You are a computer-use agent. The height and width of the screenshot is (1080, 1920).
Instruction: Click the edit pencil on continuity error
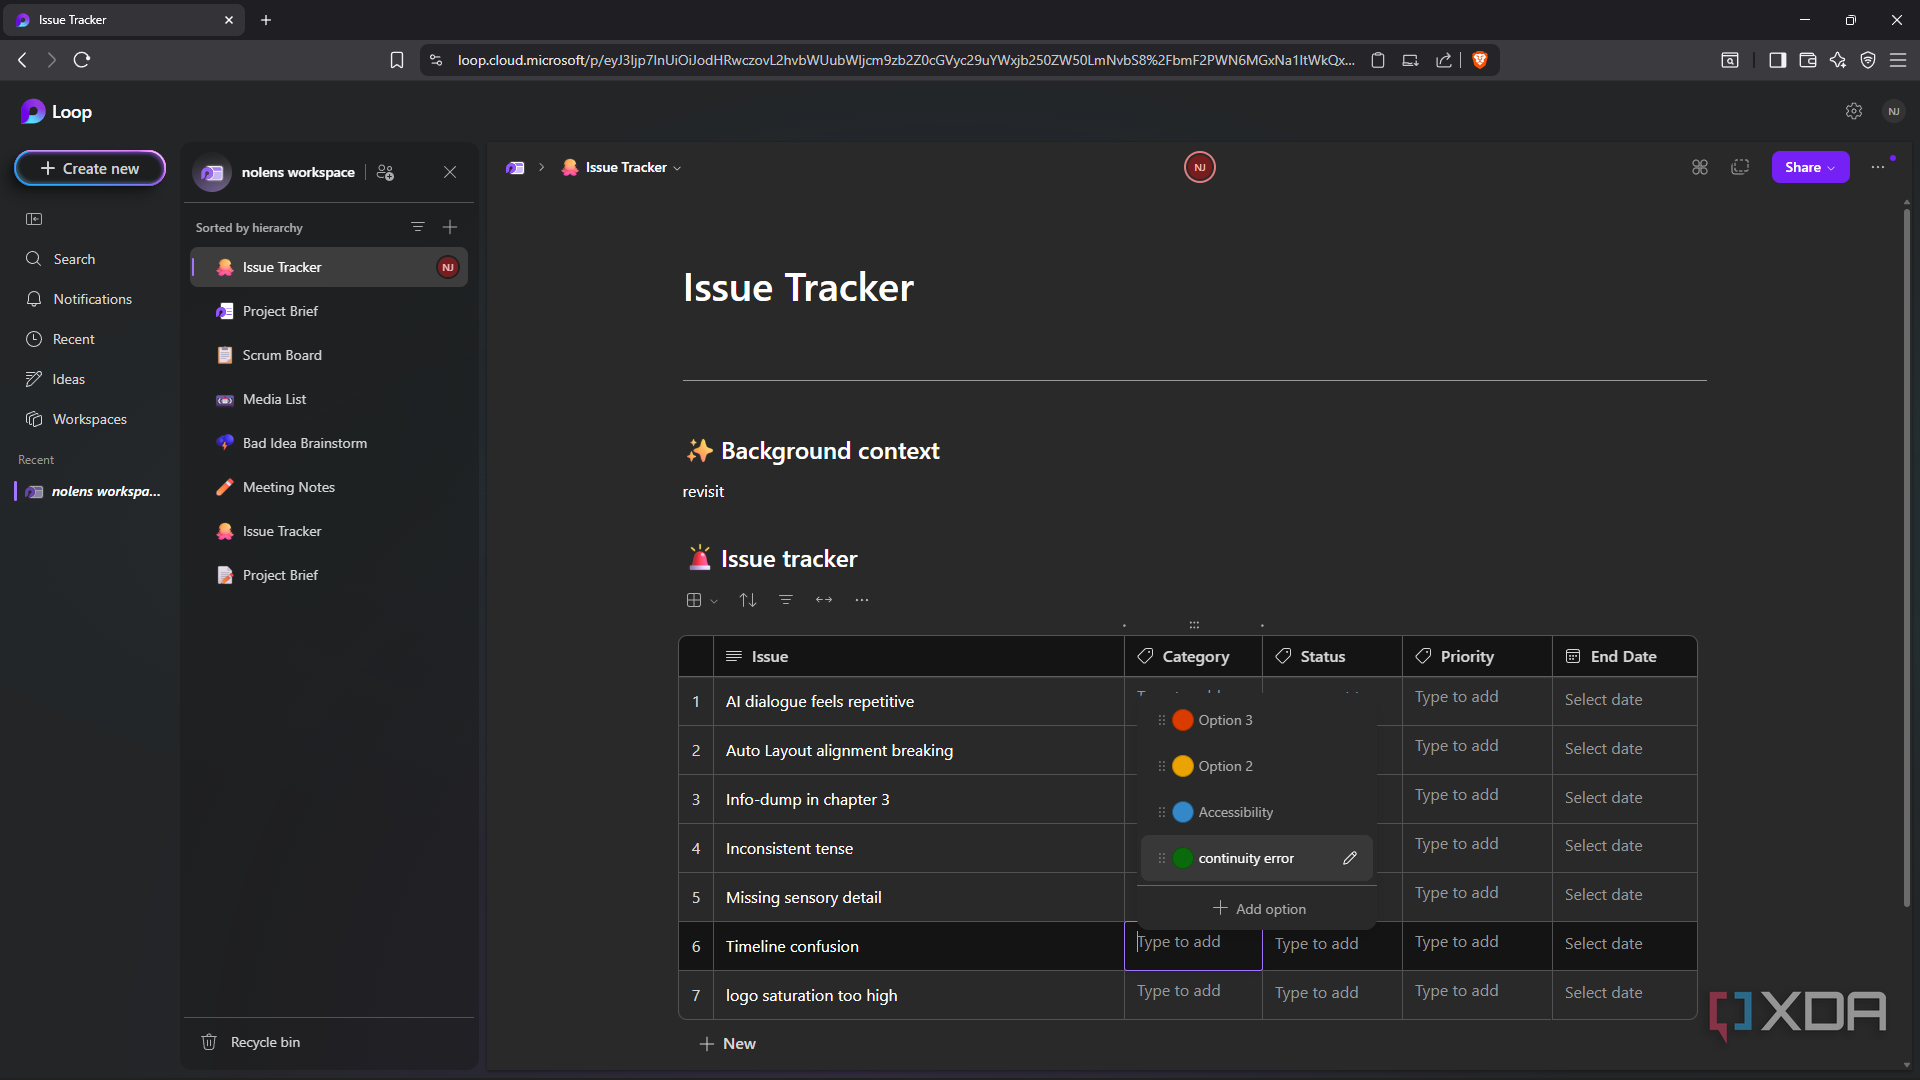[x=1350, y=858]
